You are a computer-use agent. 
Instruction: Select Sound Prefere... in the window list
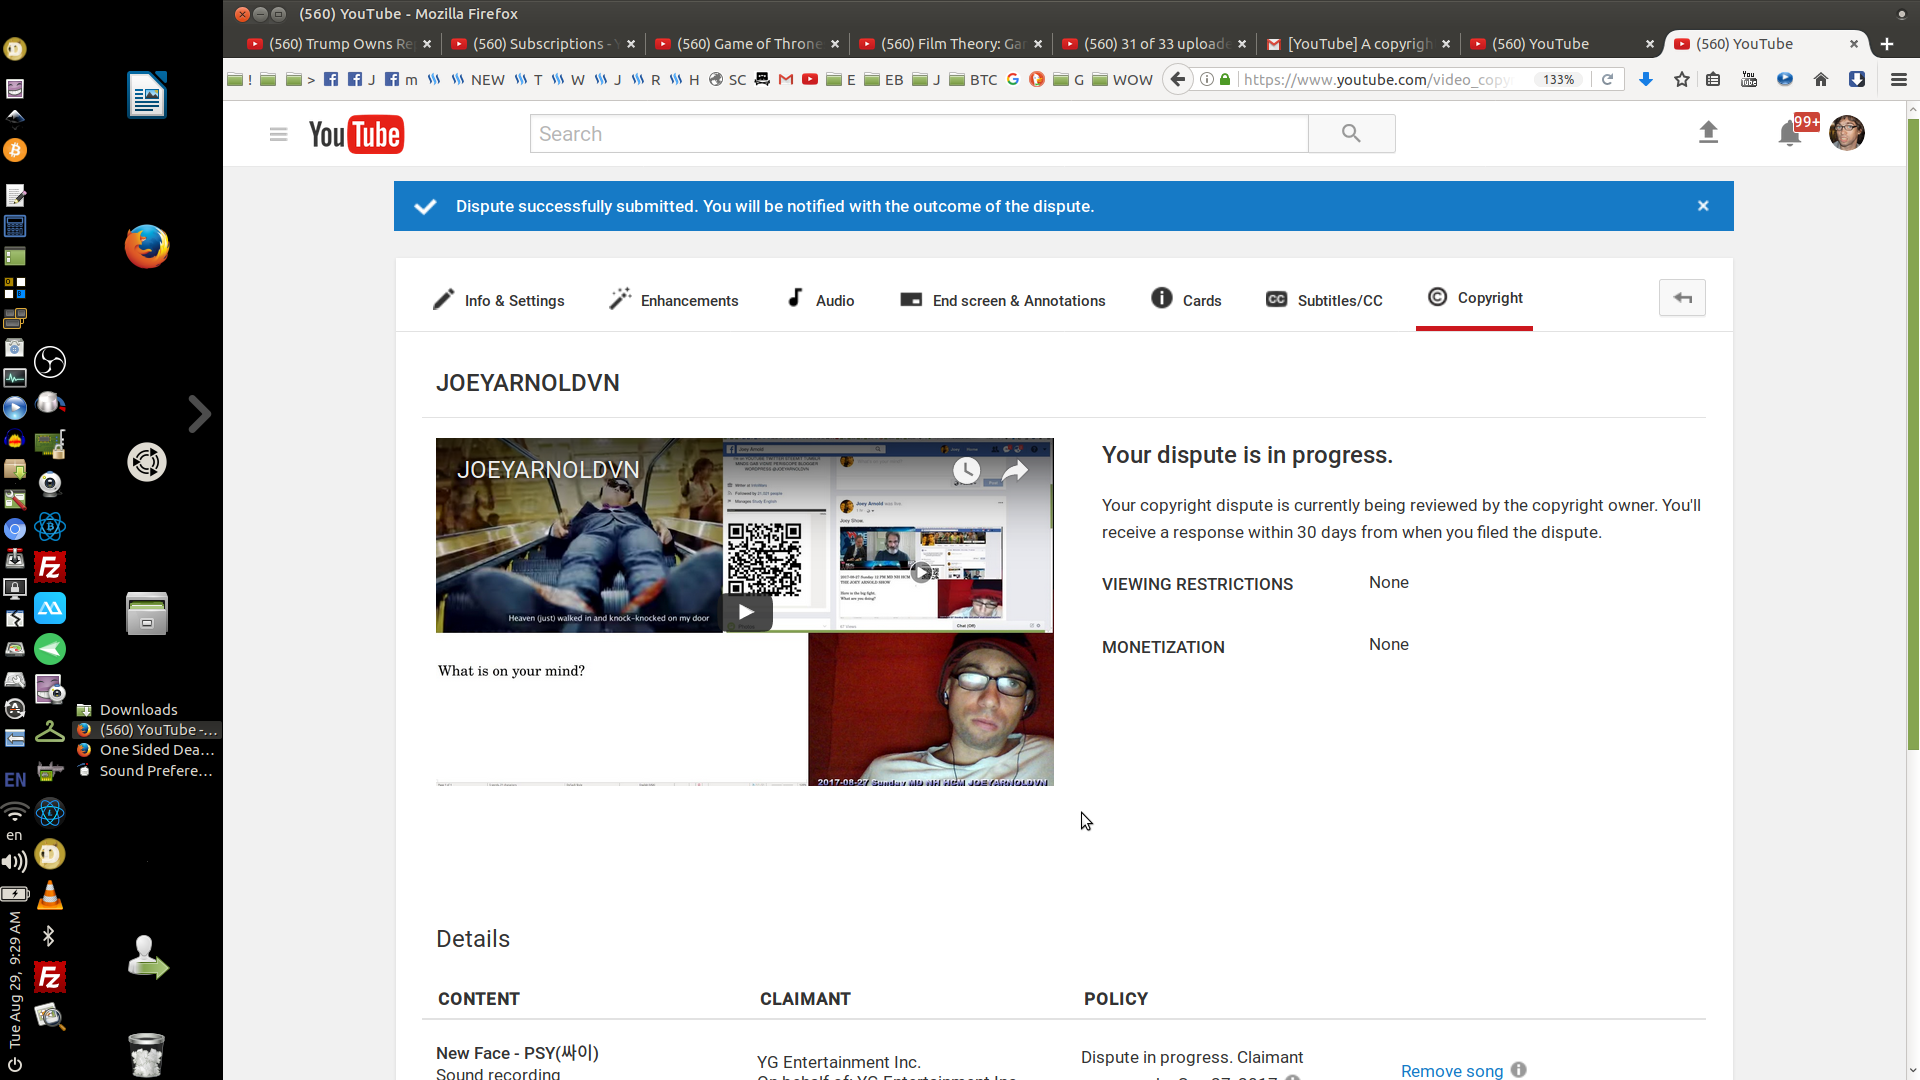(x=147, y=770)
